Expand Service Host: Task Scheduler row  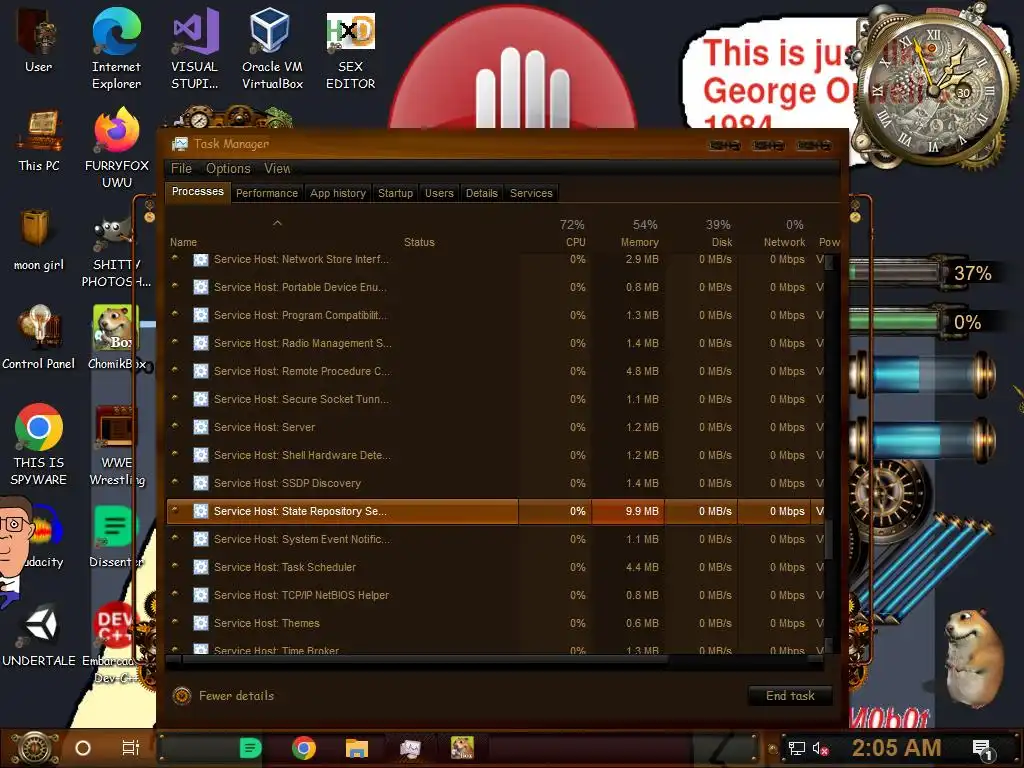(x=175, y=566)
